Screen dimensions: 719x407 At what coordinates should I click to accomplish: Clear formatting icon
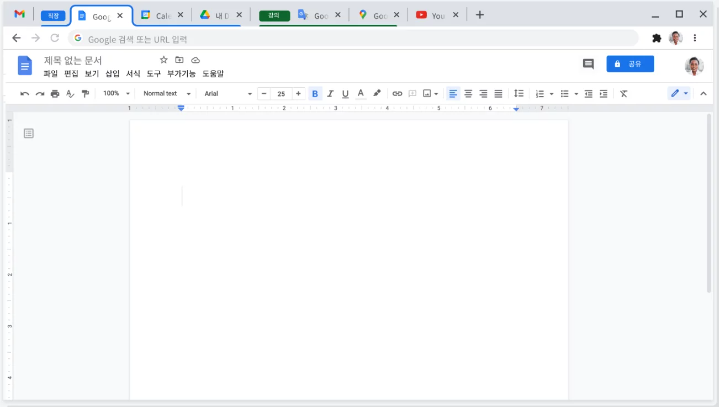pos(624,94)
